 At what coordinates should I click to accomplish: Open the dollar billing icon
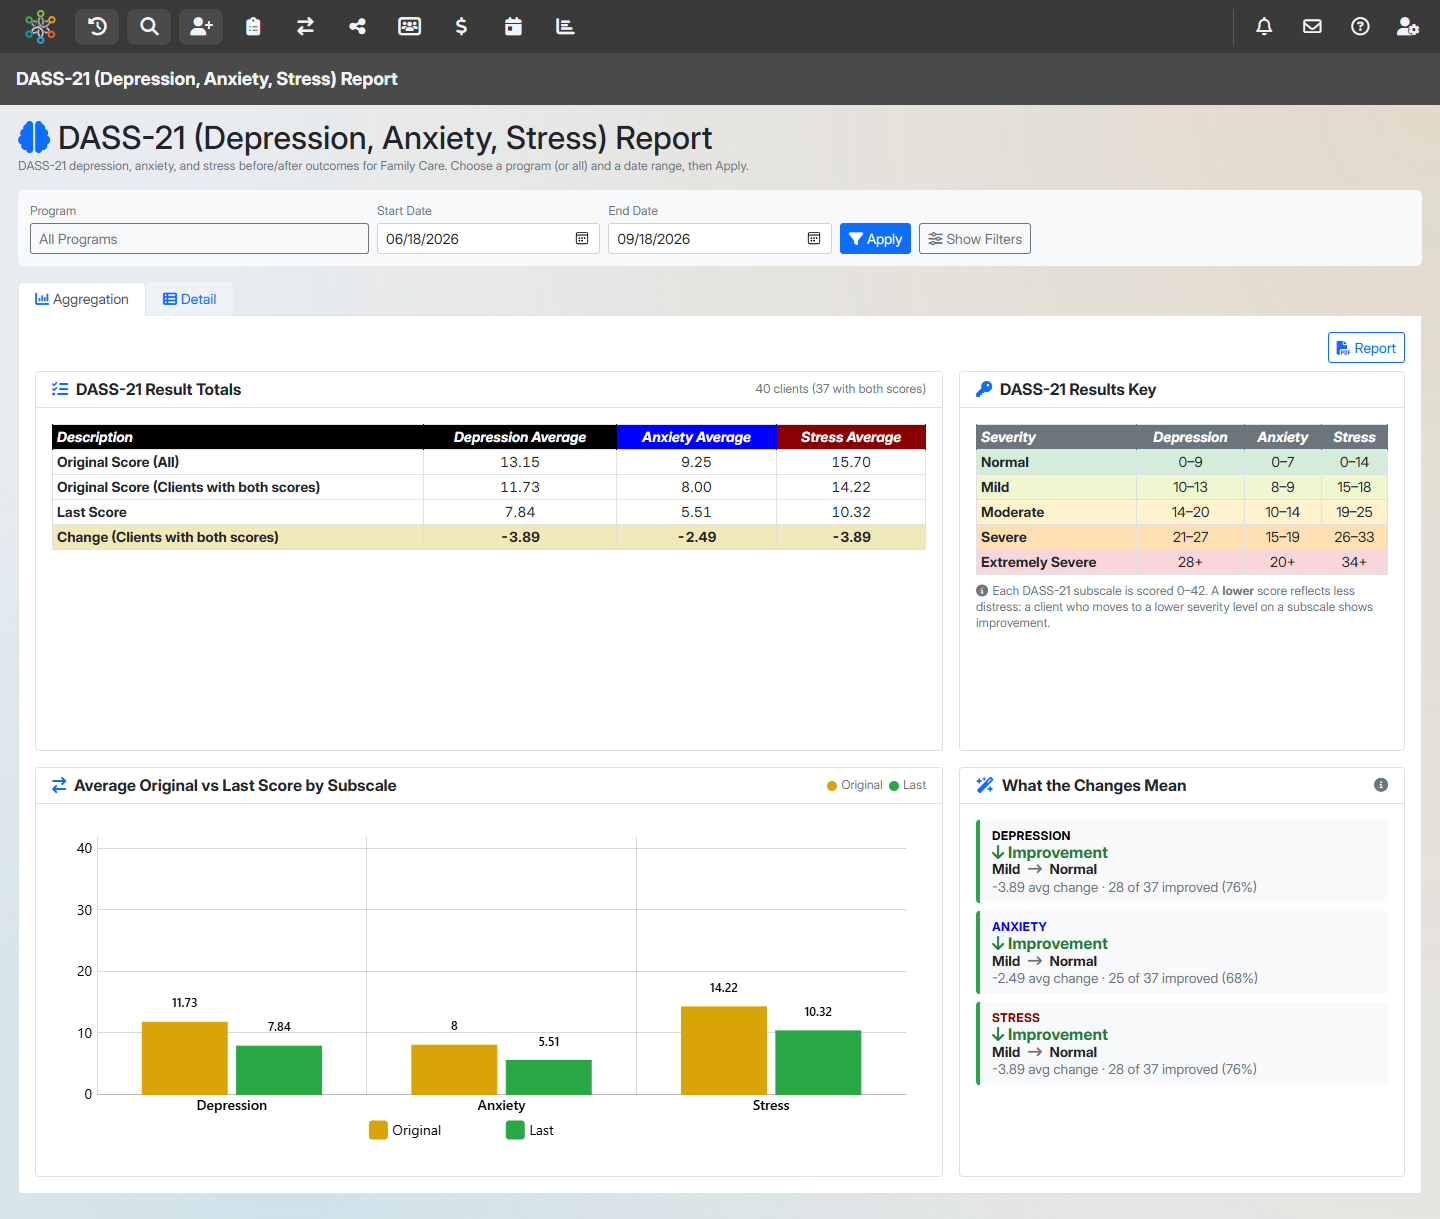pos(461,27)
